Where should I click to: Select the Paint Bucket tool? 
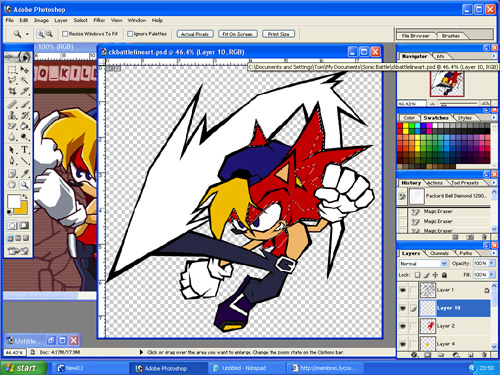(24, 126)
